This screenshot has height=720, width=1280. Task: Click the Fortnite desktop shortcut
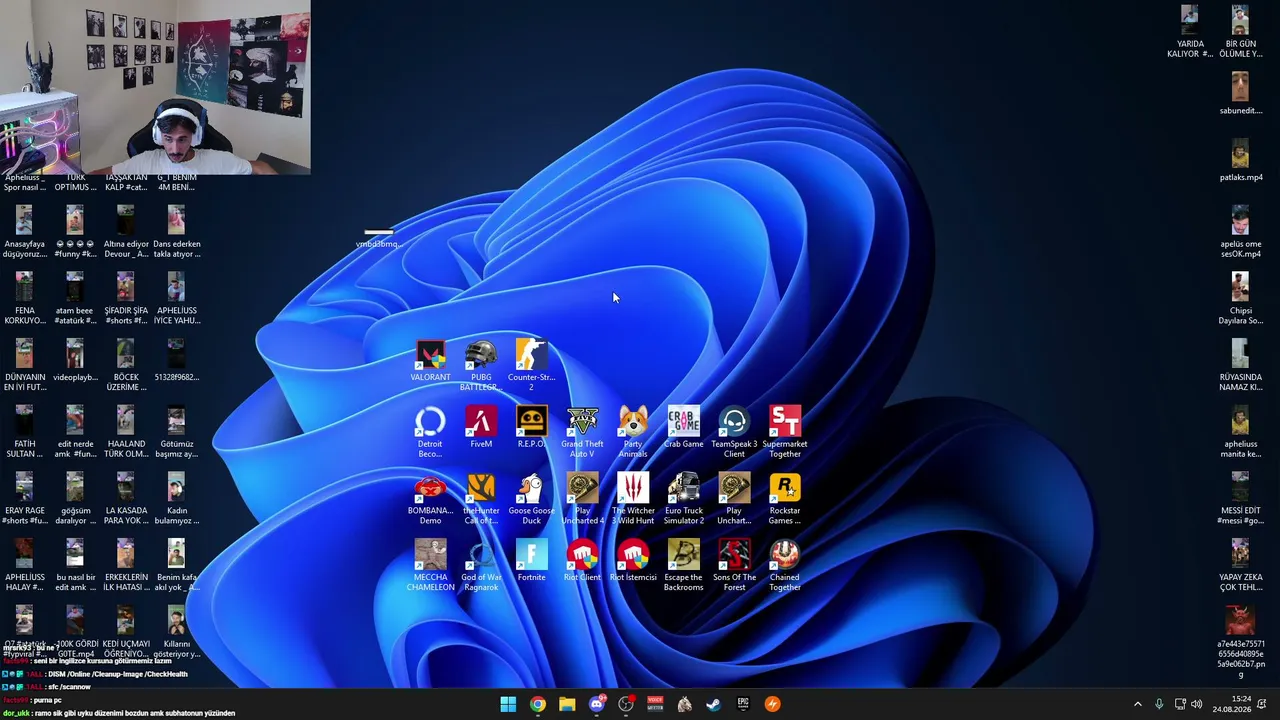tap(531, 560)
